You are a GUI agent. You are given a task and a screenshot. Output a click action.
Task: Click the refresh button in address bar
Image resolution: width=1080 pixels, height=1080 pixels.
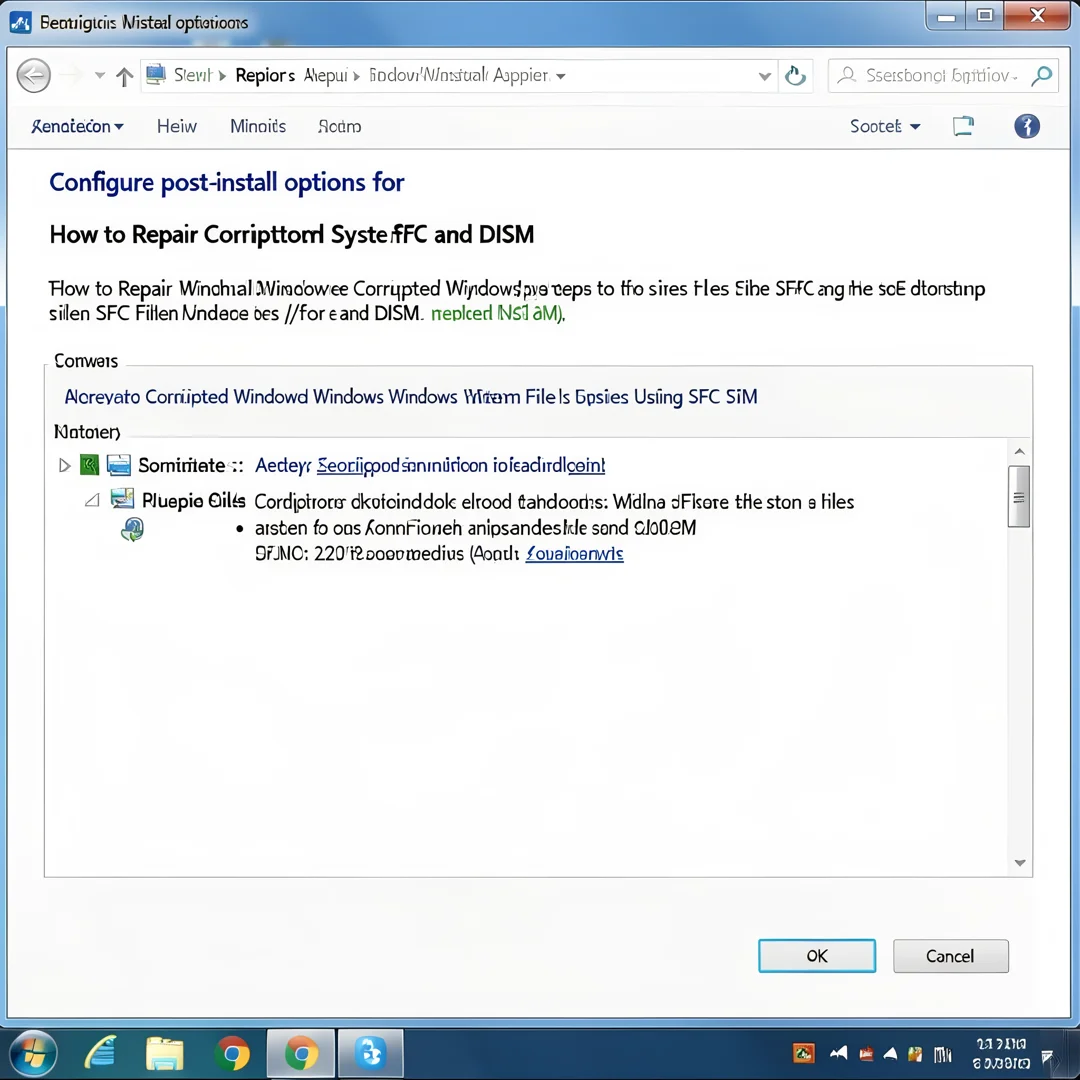pos(795,75)
